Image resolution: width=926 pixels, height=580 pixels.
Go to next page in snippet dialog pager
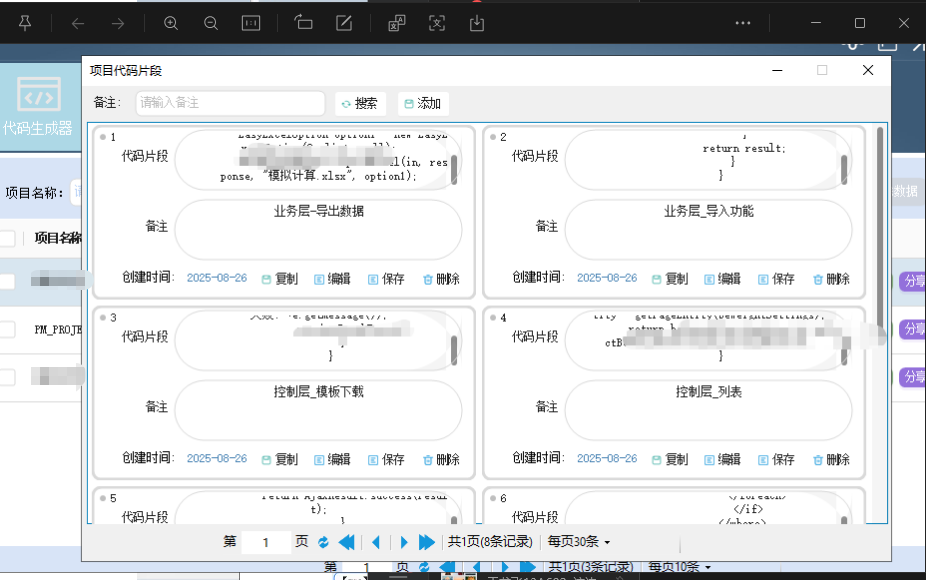coord(404,542)
